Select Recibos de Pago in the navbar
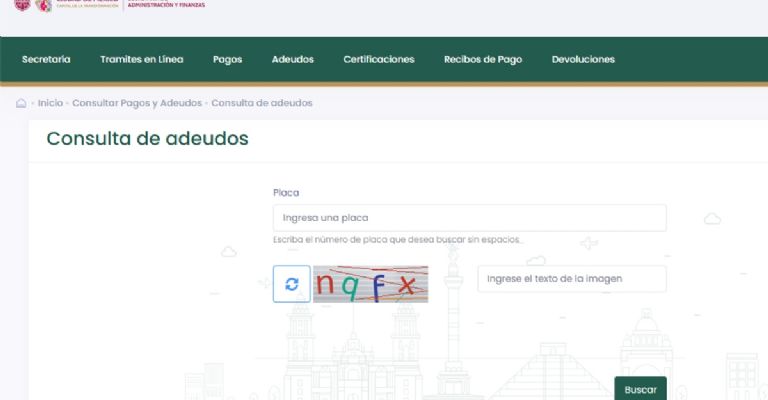The width and height of the screenshot is (768, 400). coord(482,59)
